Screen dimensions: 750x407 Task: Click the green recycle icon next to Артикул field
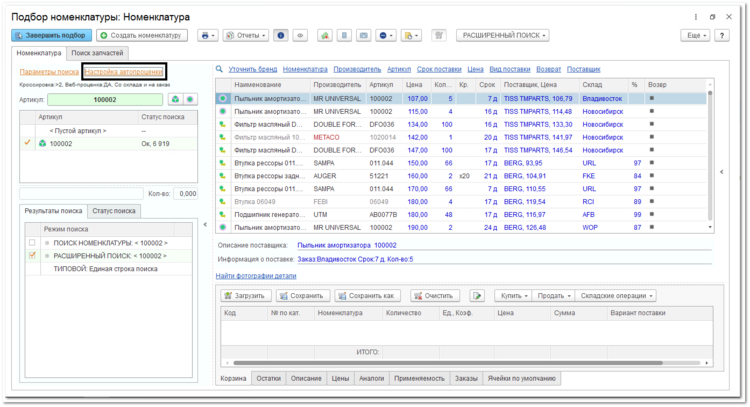click(x=176, y=99)
